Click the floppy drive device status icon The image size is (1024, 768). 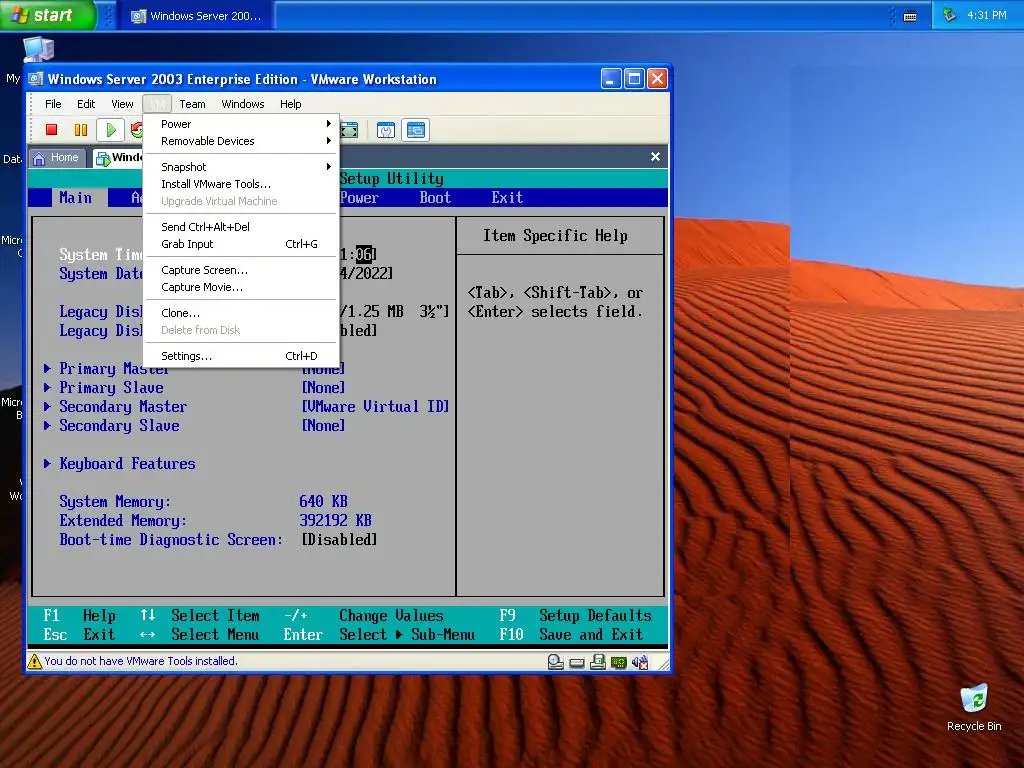click(x=598, y=662)
